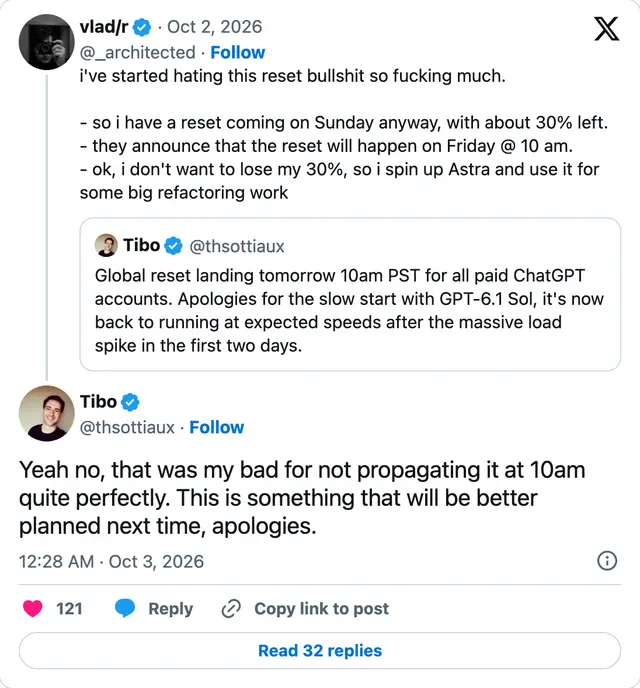The height and width of the screenshot is (688, 640).
Task: Click vlad/r's verified badge
Action: coord(142,27)
